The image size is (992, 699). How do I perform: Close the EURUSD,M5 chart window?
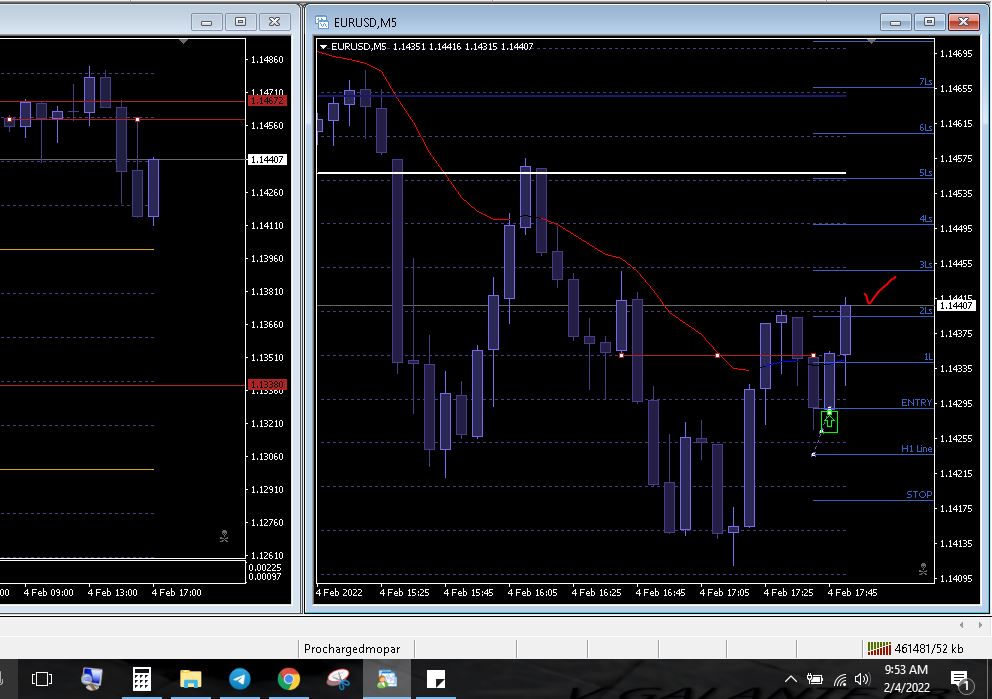(964, 22)
